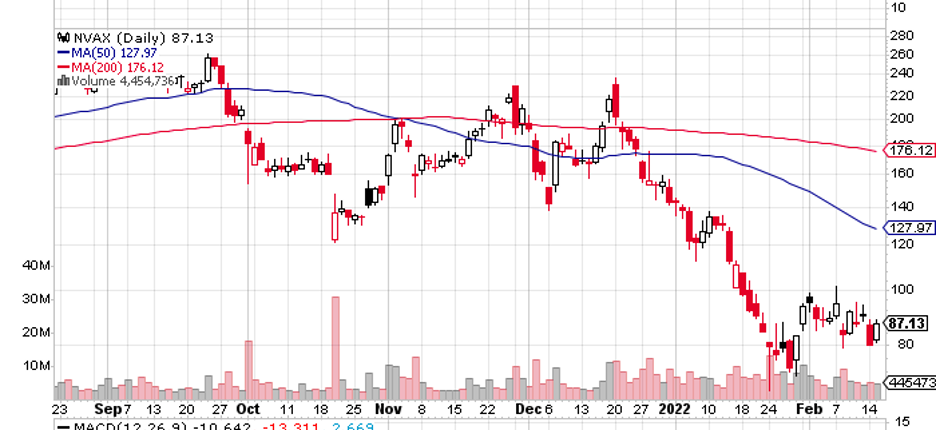The image size is (936, 430).
Task: Click the 120 price axis label
Action: point(901,244)
